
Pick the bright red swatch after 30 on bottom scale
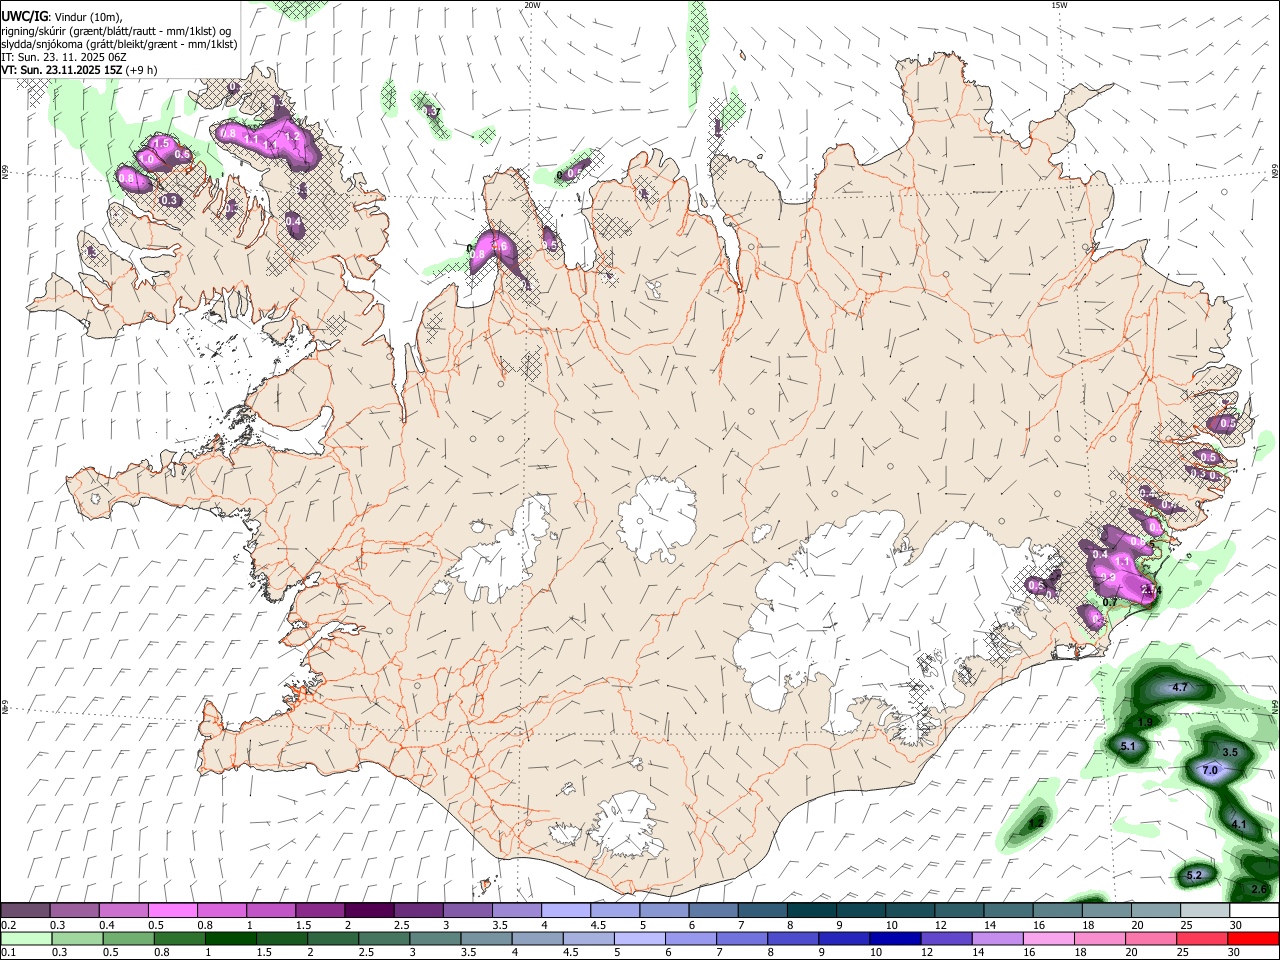pyautogui.click(x=1252, y=939)
